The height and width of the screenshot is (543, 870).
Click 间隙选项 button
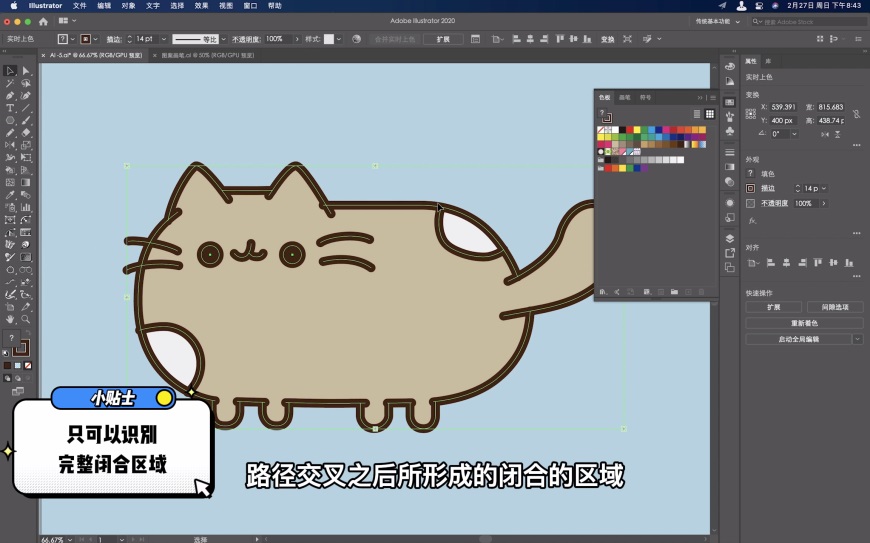[x=835, y=307]
